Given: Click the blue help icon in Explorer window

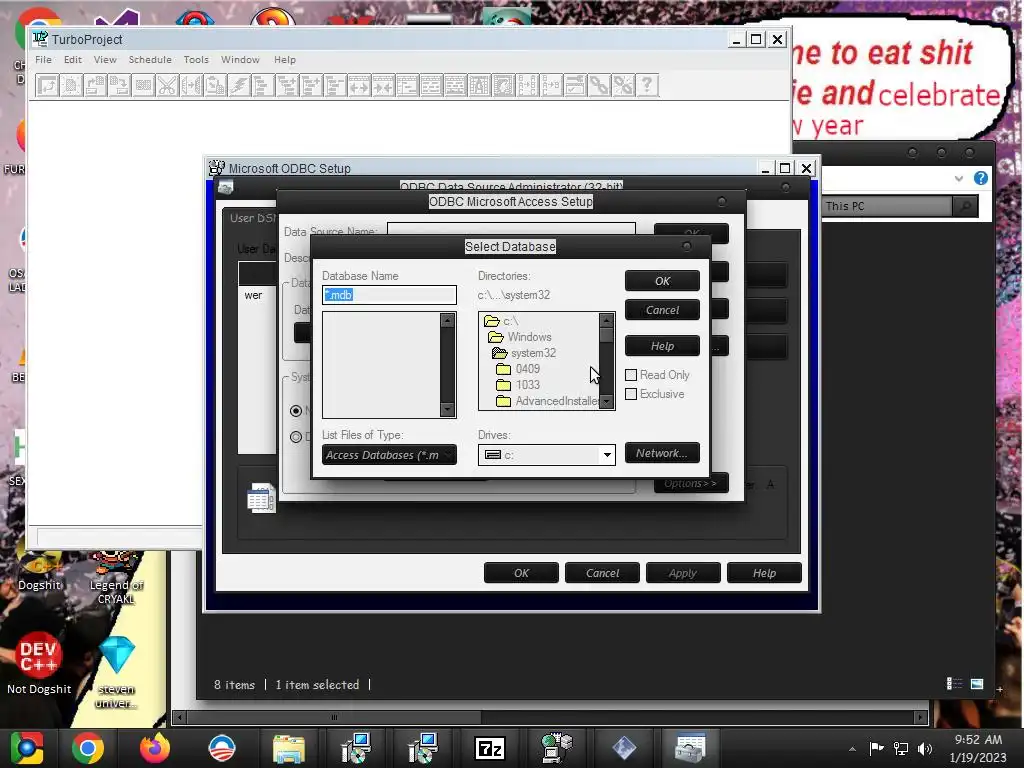Looking at the screenshot, I should click(x=980, y=178).
